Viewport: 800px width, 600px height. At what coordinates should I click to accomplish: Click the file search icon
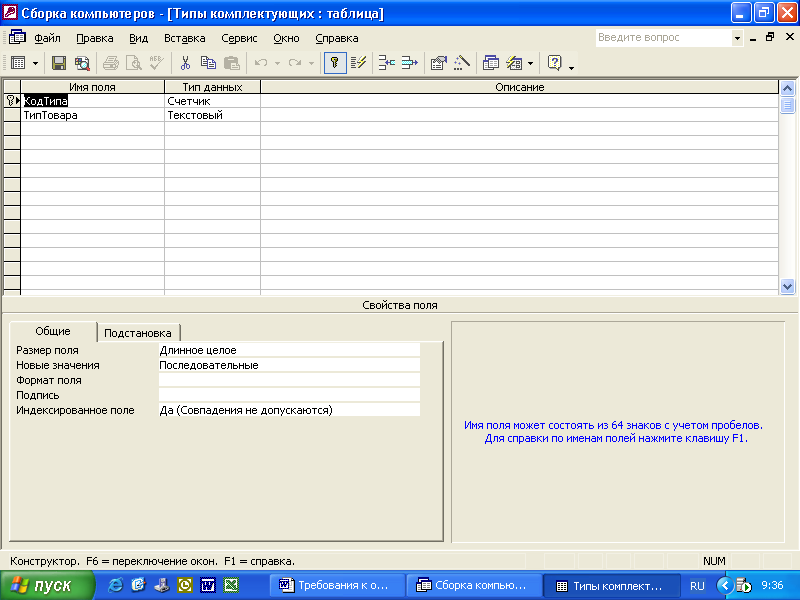click(x=82, y=63)
